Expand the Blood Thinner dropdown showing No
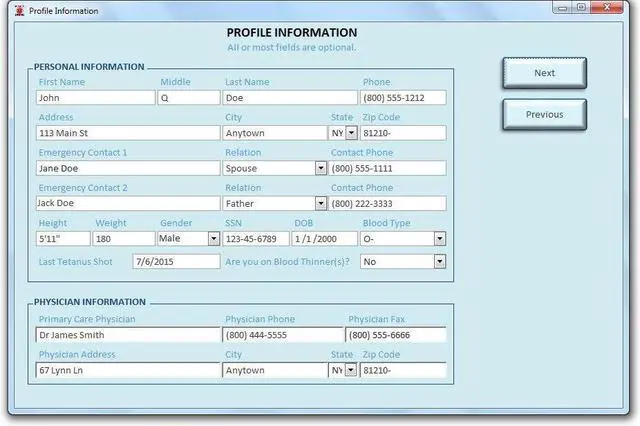 point(440,262)
